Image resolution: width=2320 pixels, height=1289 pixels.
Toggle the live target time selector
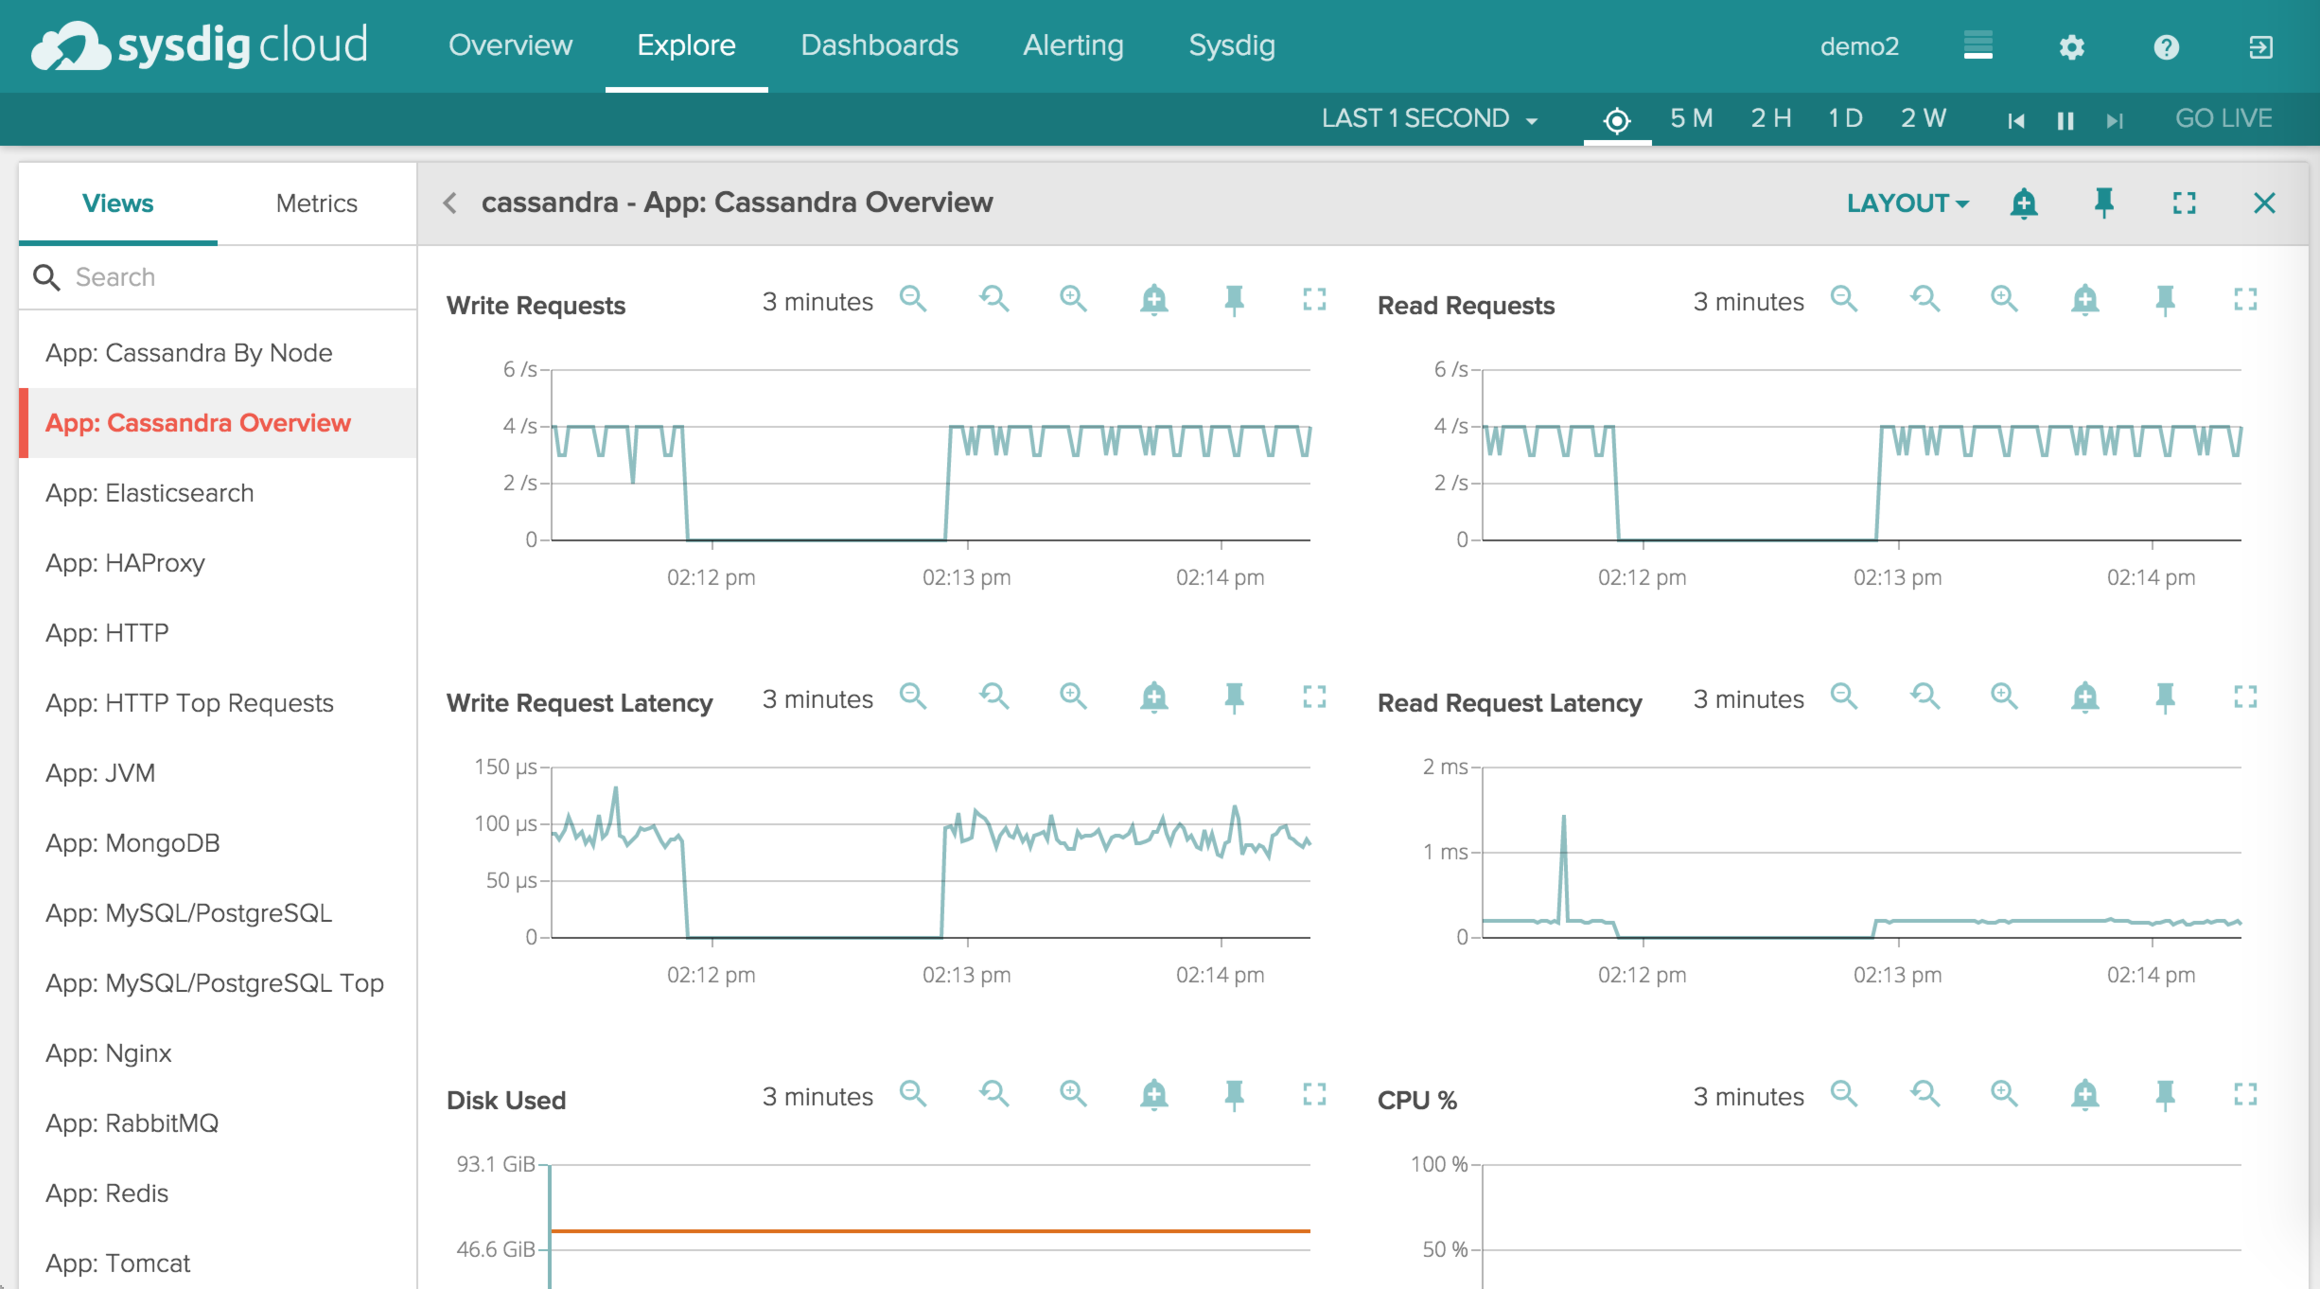[1617, 120]
